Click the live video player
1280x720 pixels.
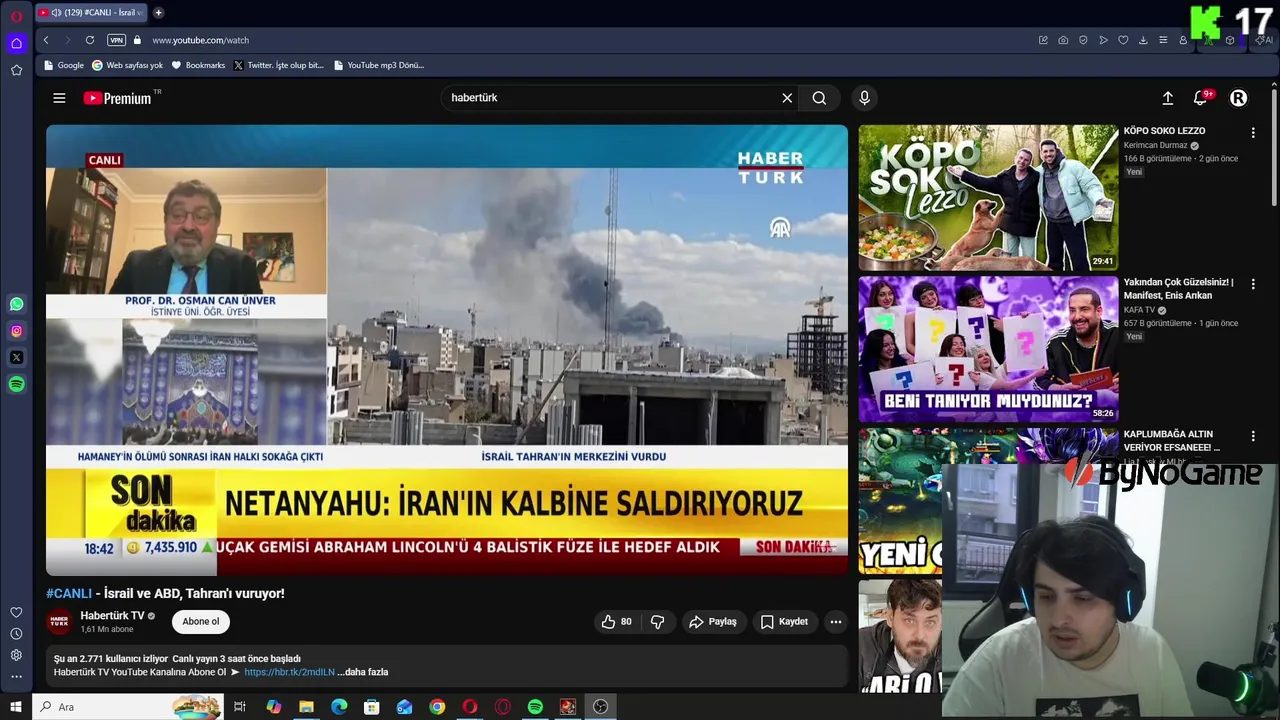[x=447, y=350]
